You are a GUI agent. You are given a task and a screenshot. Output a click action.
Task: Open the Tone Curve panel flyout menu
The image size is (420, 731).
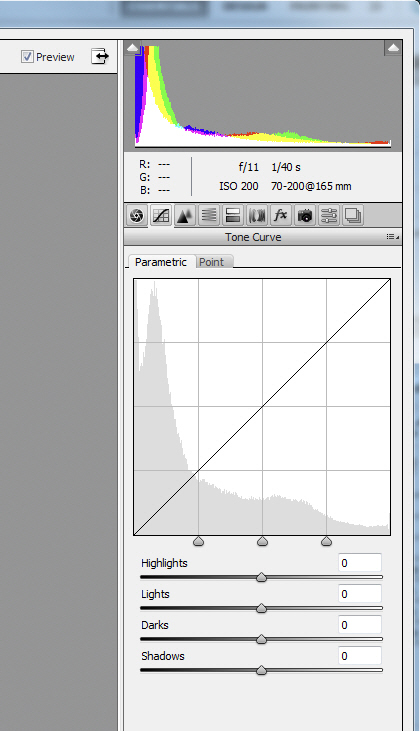click(392, 237)
